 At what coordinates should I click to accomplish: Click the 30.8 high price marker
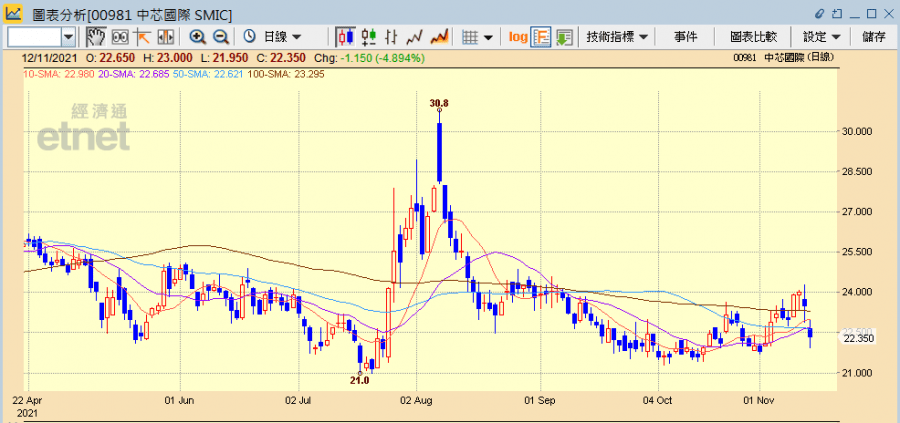point(439,103)
